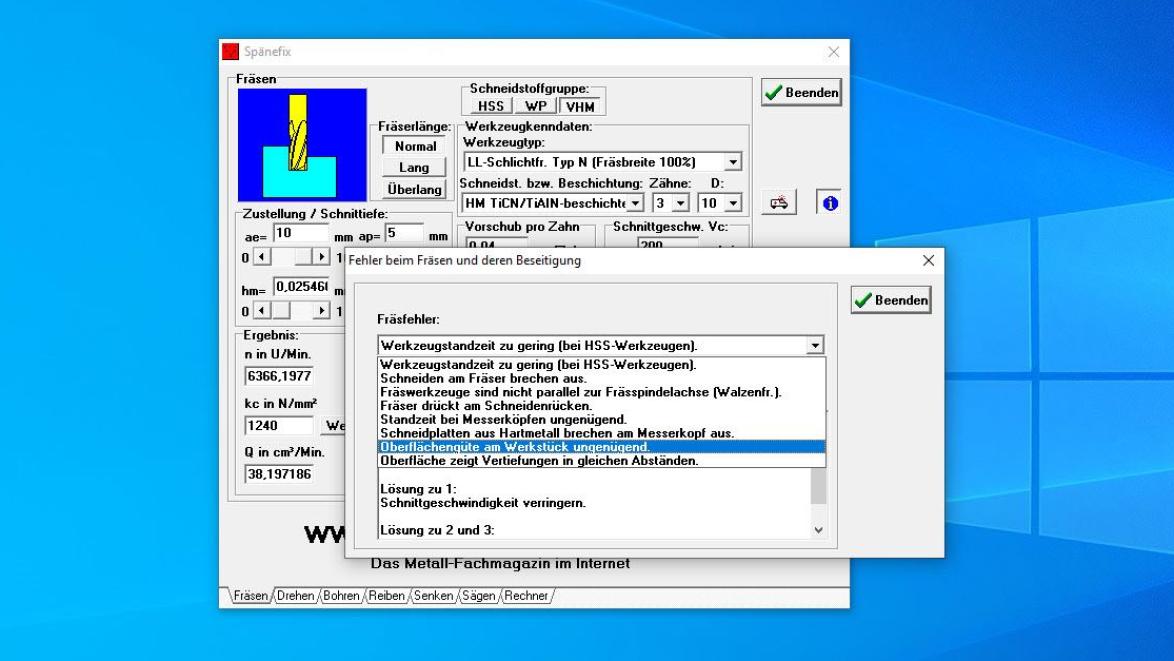Choose 'Werkzeugstandzeit zu gering' in the open list
Image resolution: width=1174 pixels, height=661 pixels.
(601, 365)
